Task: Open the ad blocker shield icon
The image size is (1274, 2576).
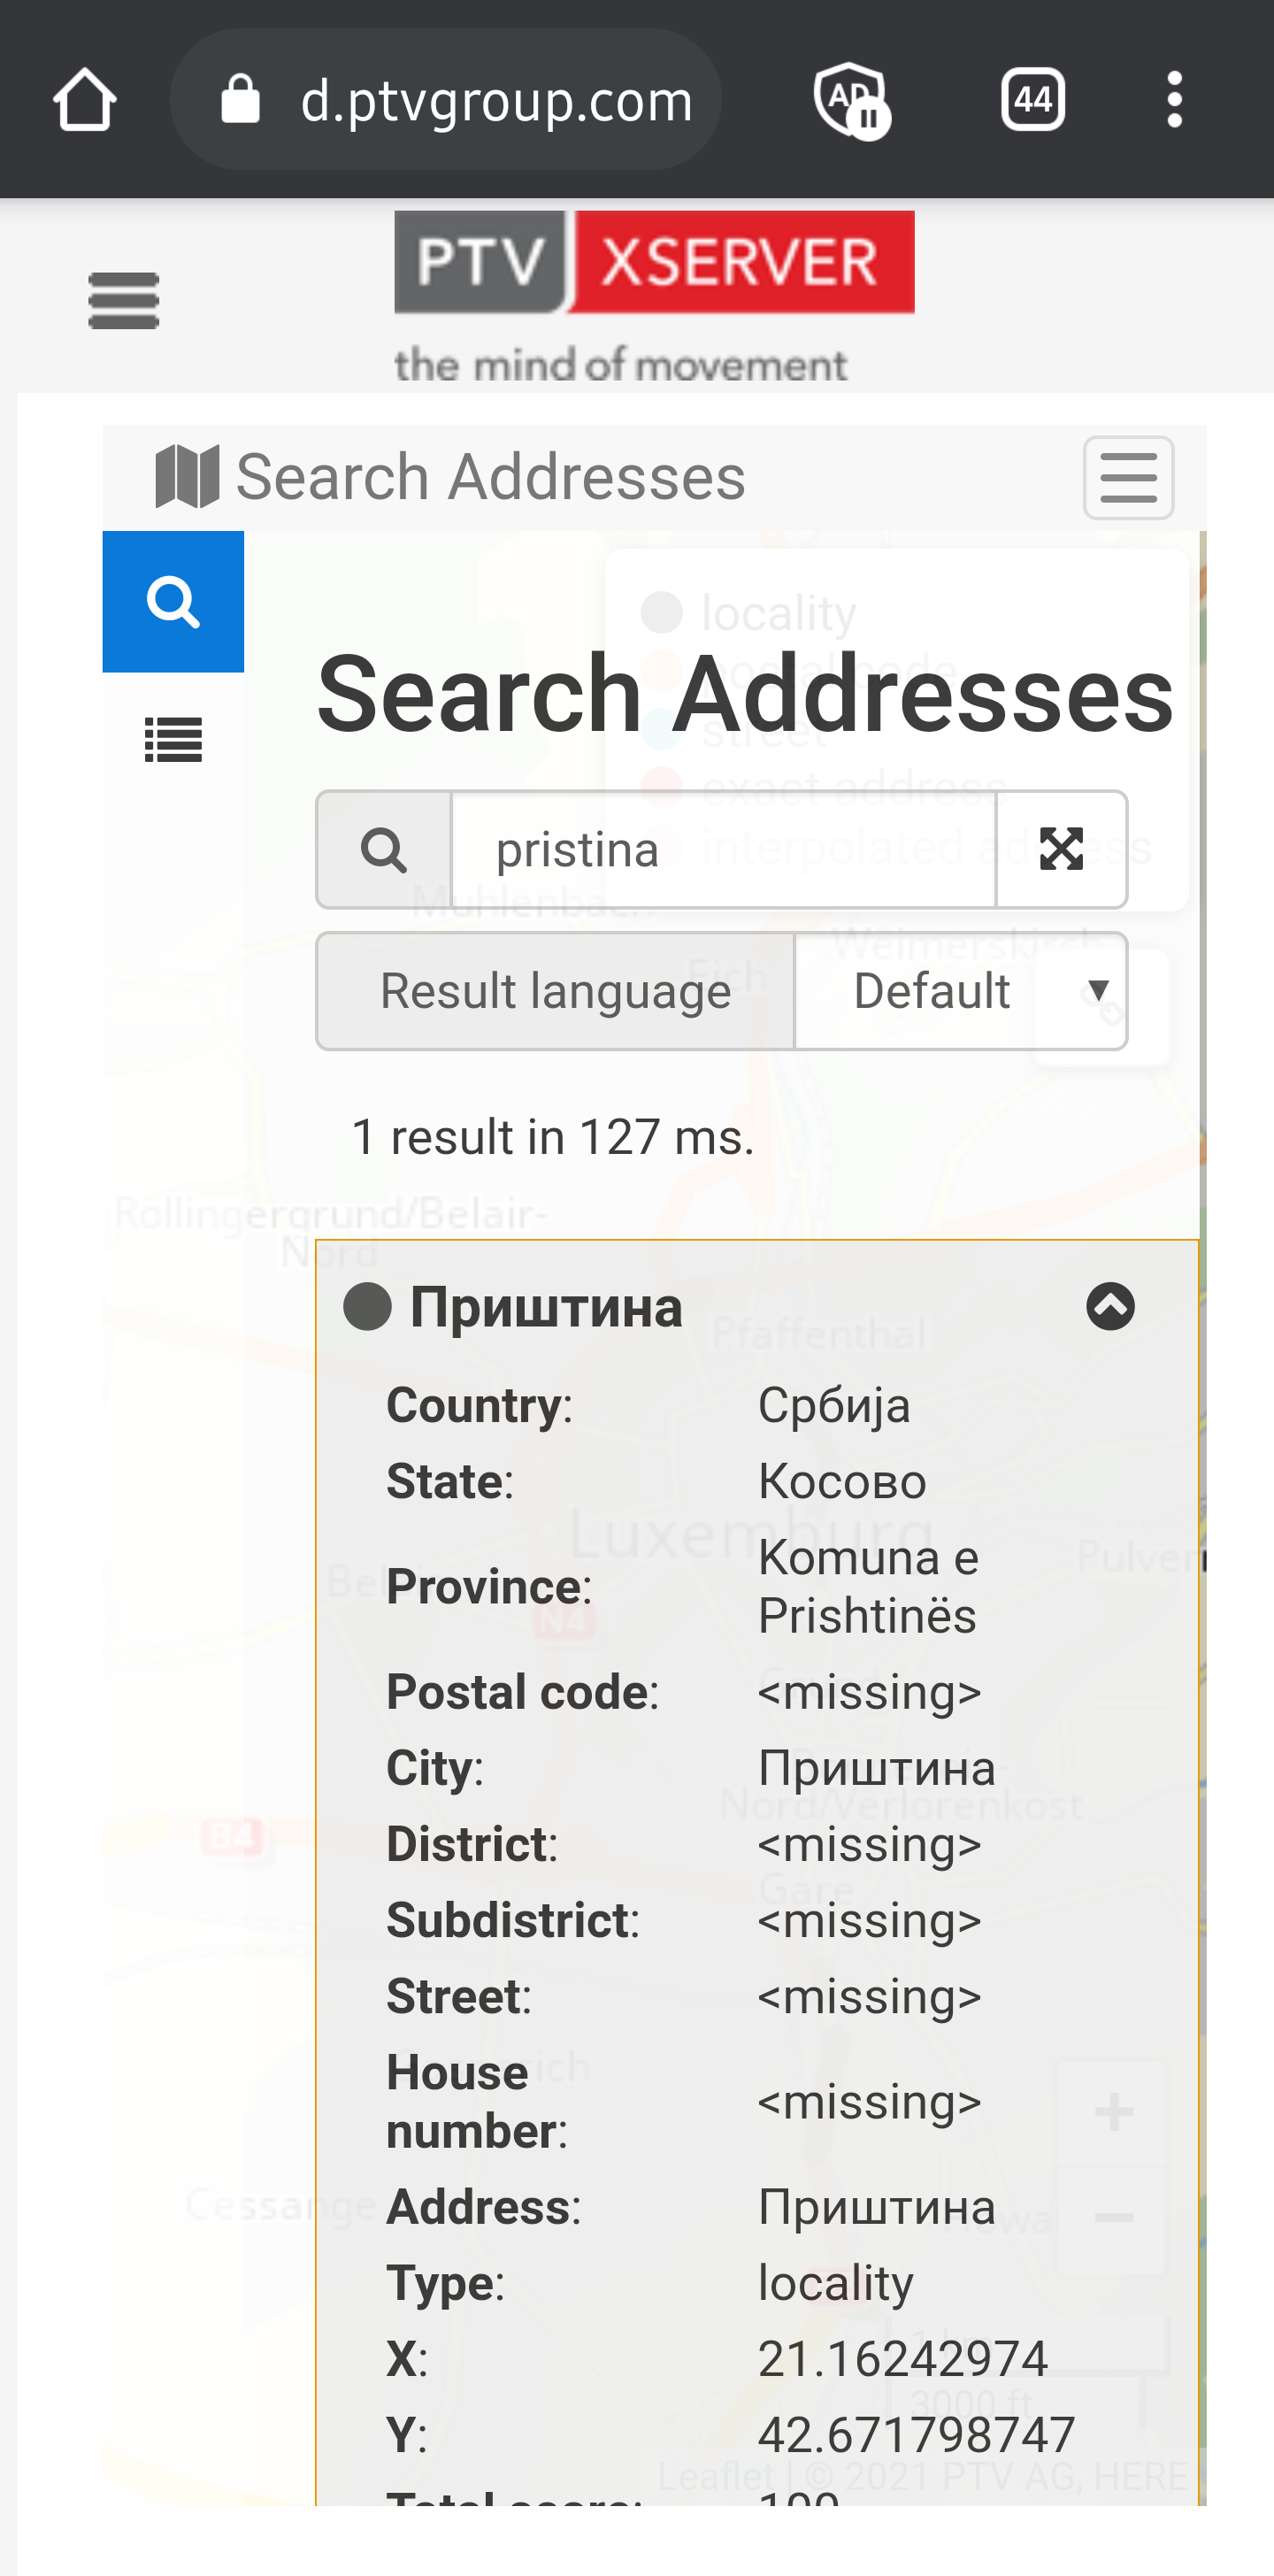Action: (x=850, y=100)
